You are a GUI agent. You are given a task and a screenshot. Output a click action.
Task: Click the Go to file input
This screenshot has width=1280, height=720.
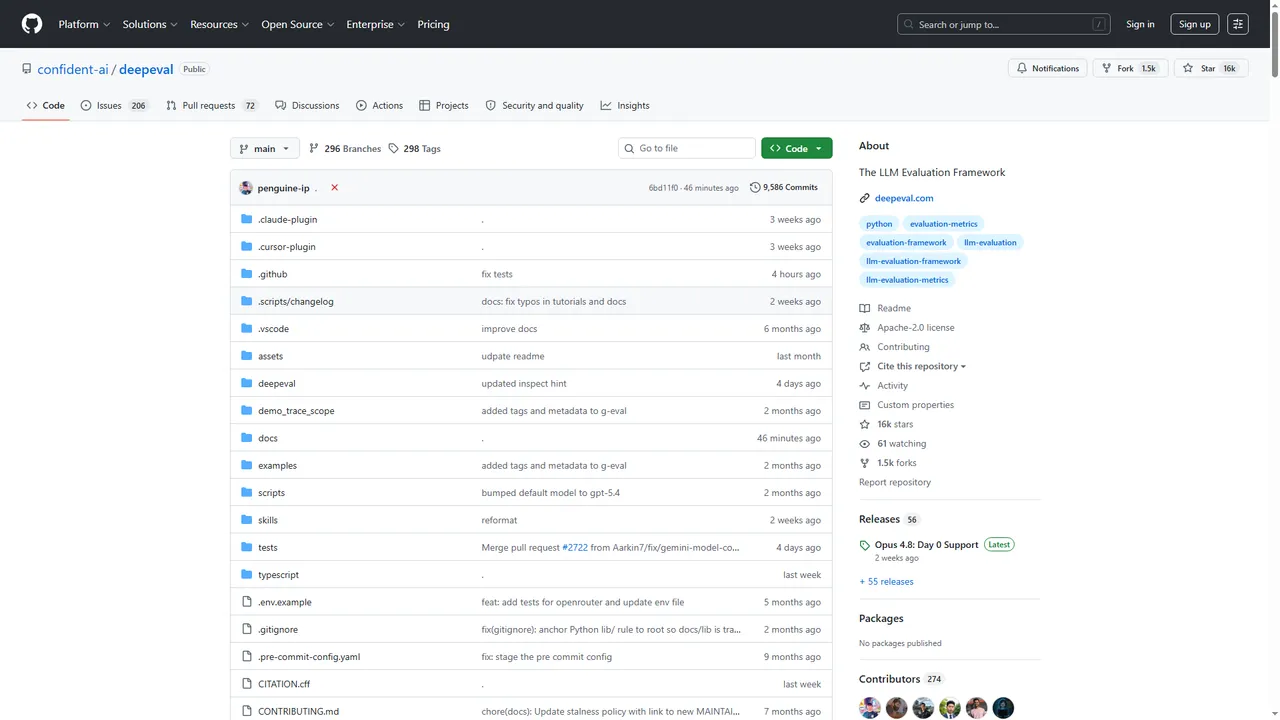[687, 148]
